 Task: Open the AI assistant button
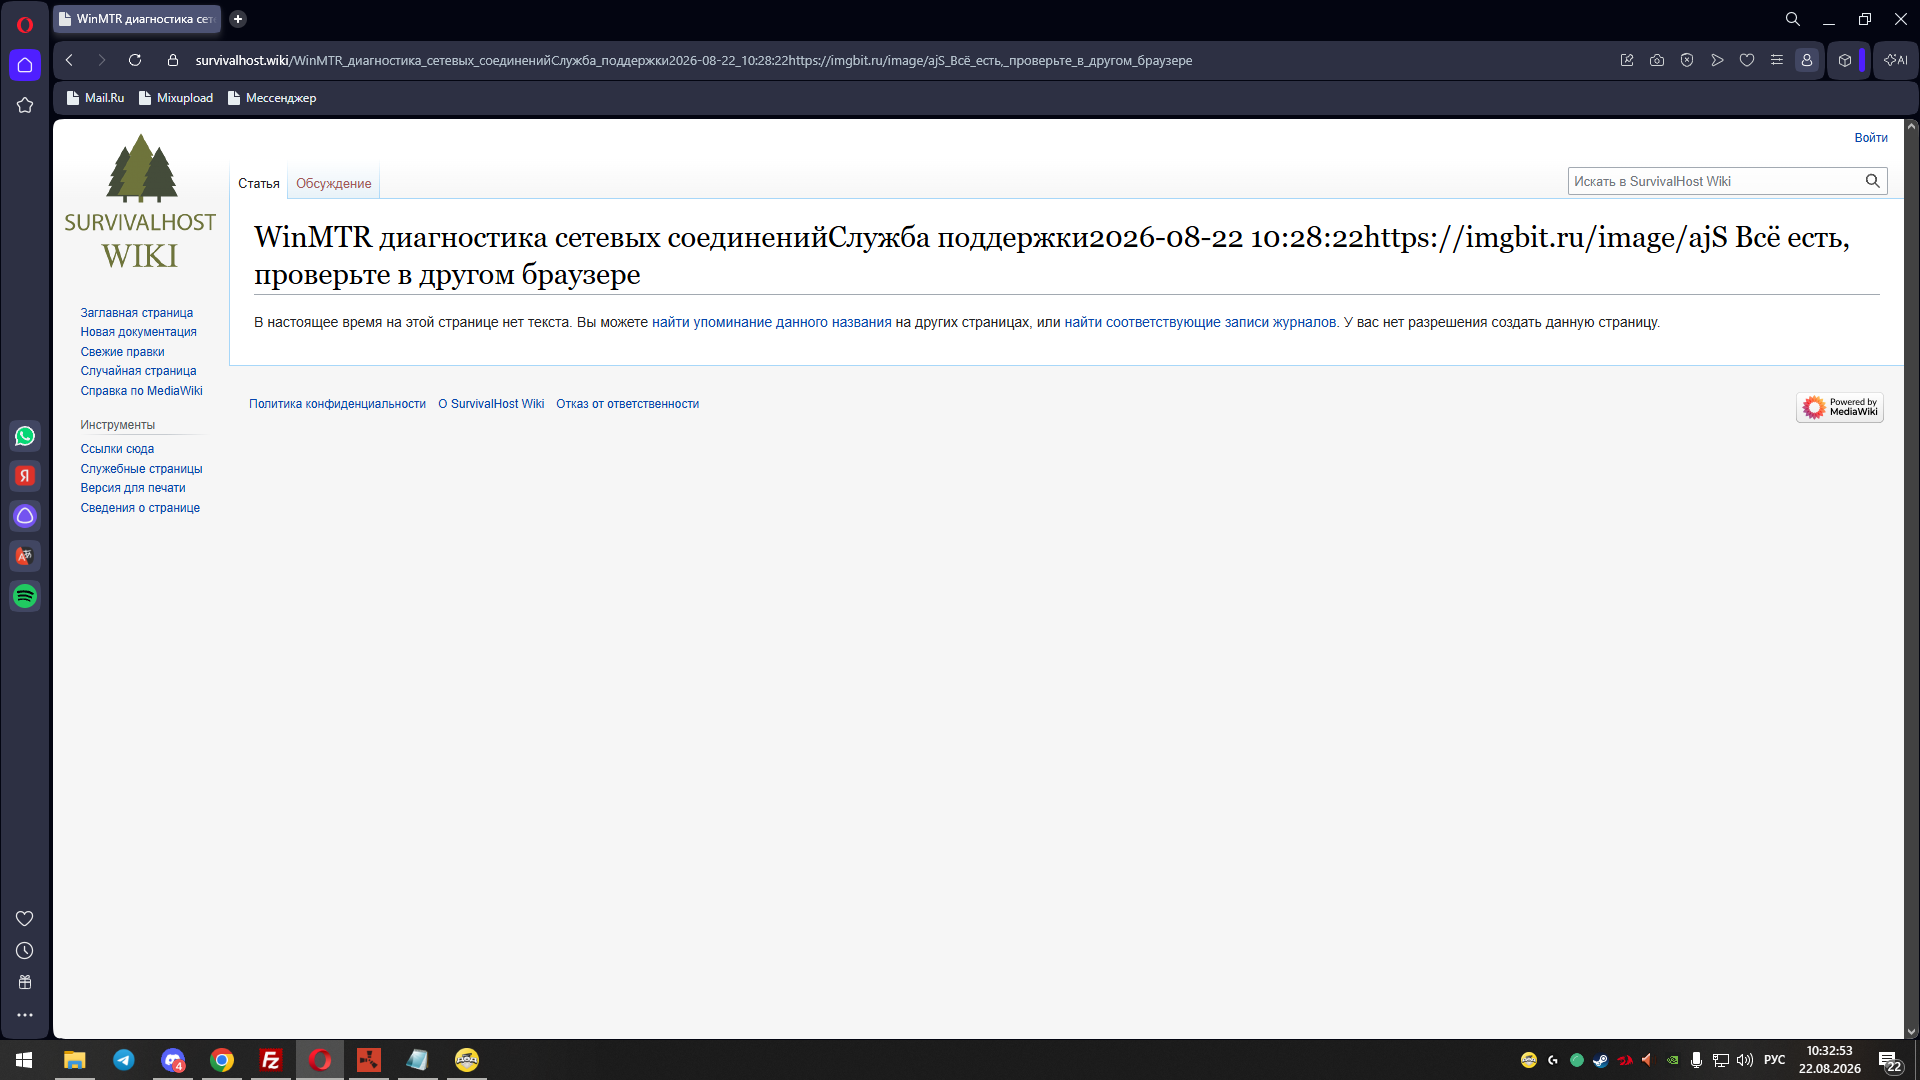pyautogui.click(x=1896, y=60)
